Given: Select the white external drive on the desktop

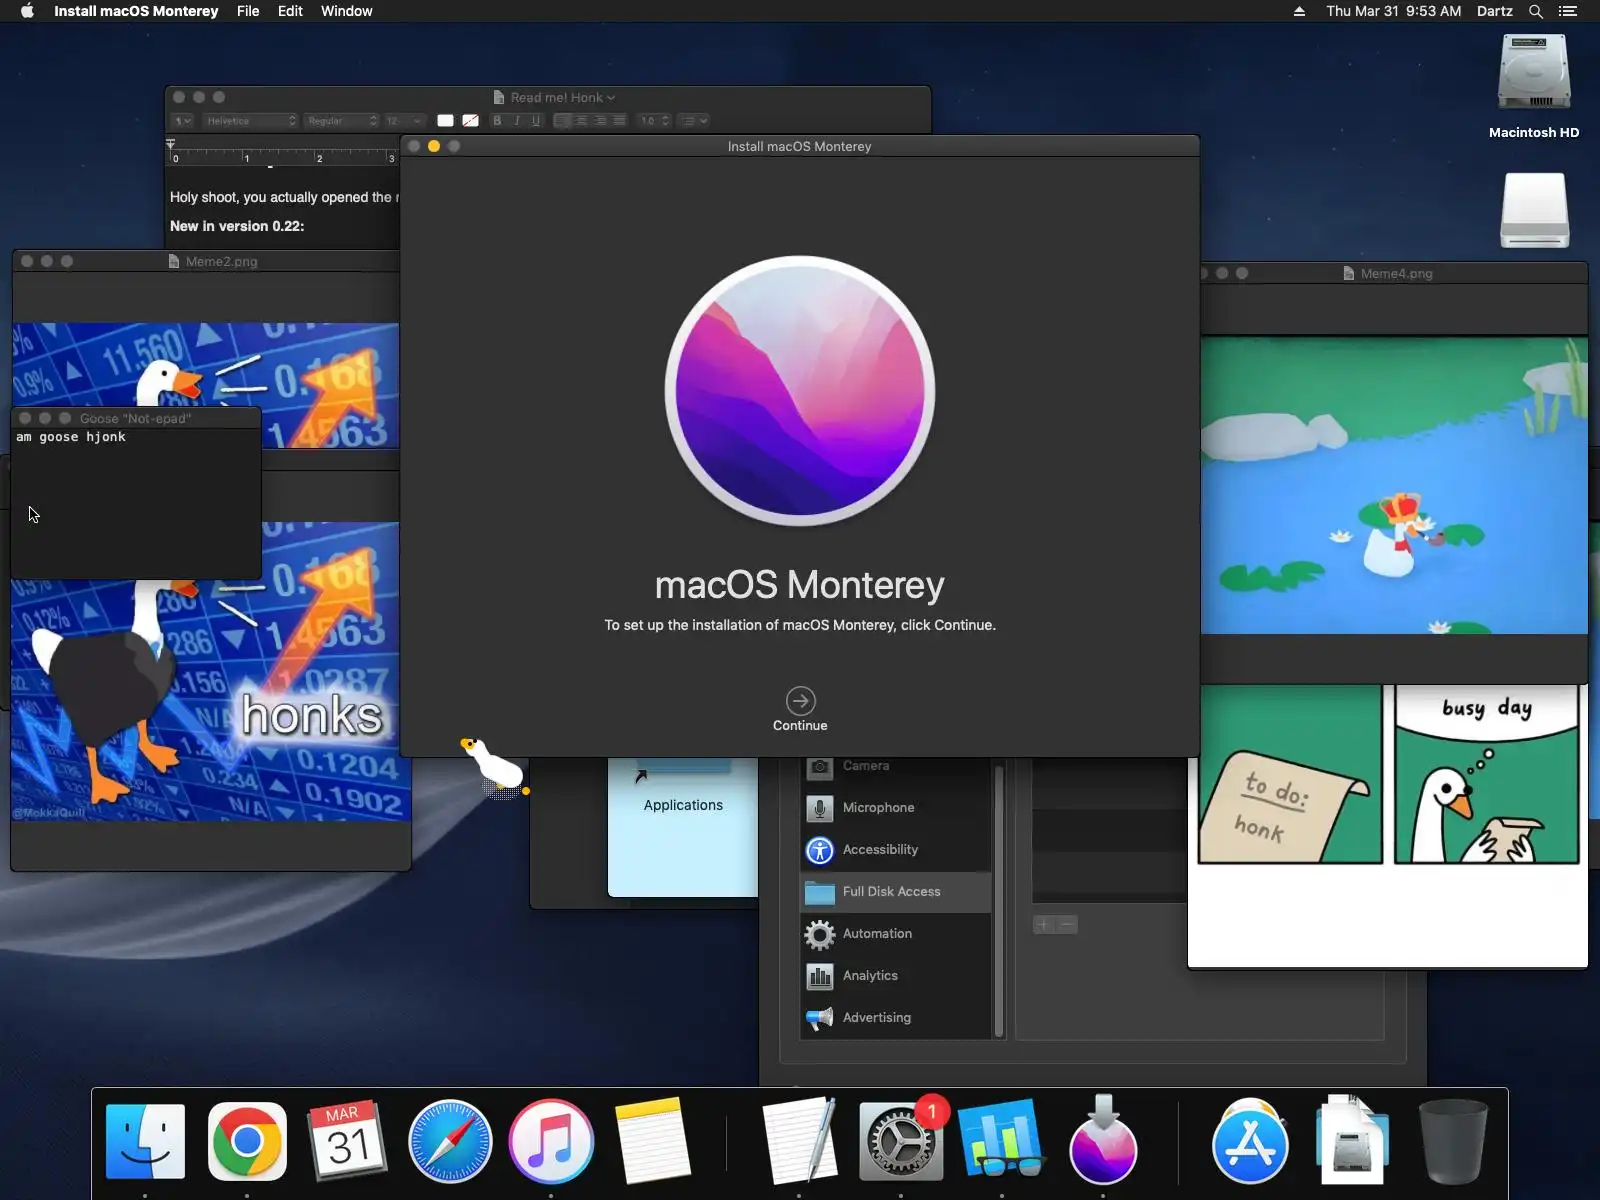Looking at the screenshot, I should coord(1534,210).
